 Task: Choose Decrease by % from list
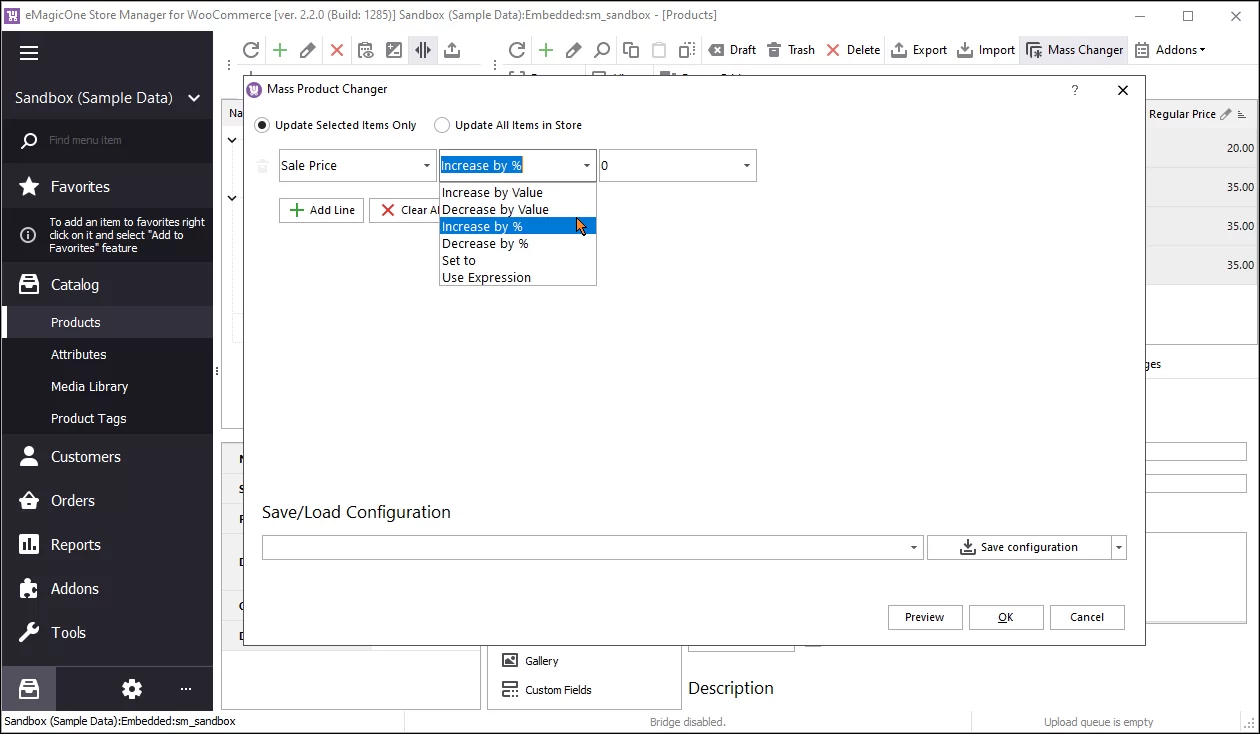pyautogui.click(x=485, y=243)
